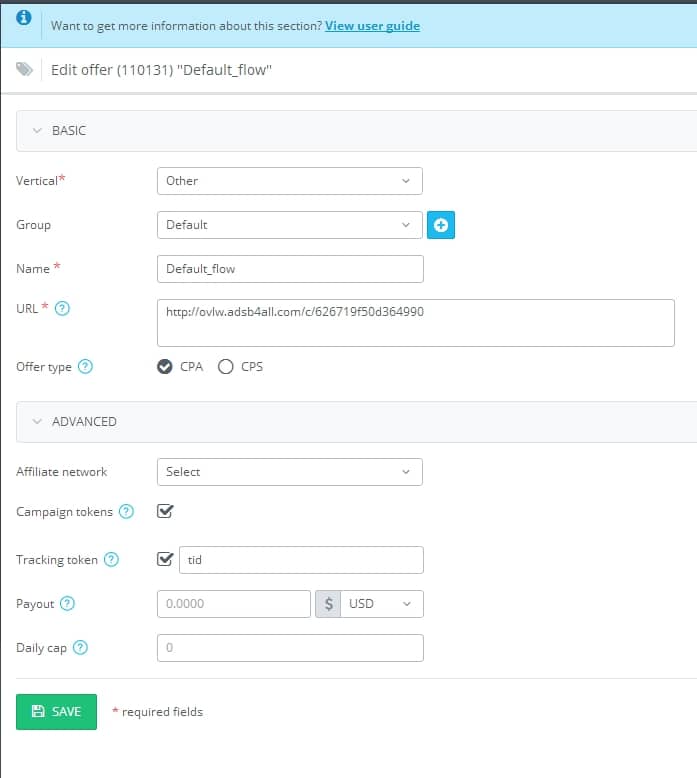Open the Group dropdown showing Default

pos(290,225)
